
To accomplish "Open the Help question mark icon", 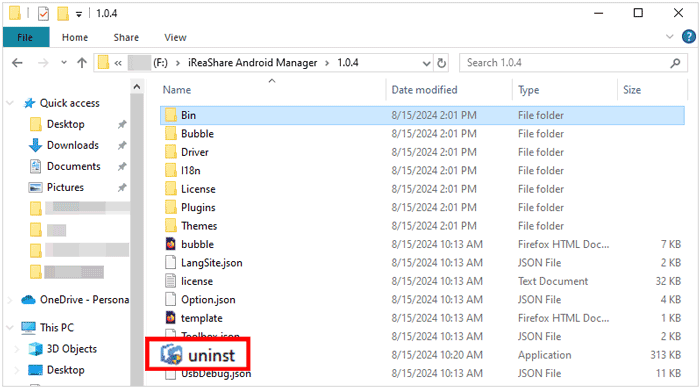I will (688, 37).
